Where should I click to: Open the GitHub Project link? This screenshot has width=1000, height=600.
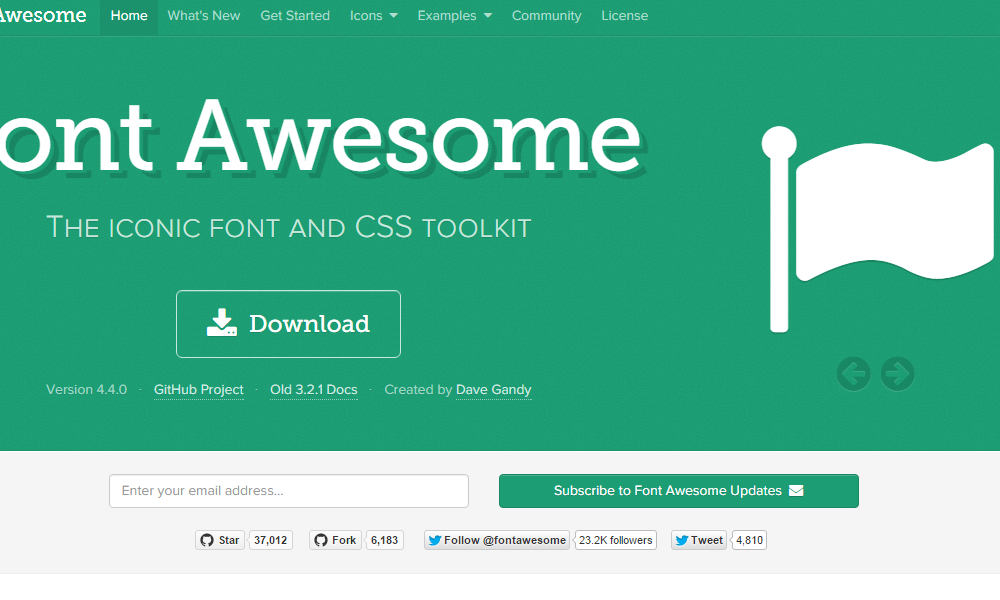click(199, 390)
